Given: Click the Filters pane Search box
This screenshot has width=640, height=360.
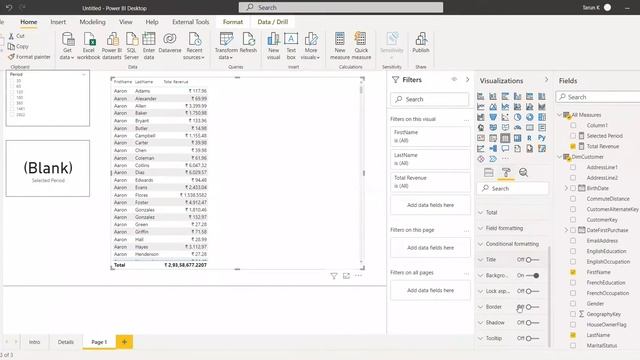Looking at the screenshot, I should [x=430, y=99].
